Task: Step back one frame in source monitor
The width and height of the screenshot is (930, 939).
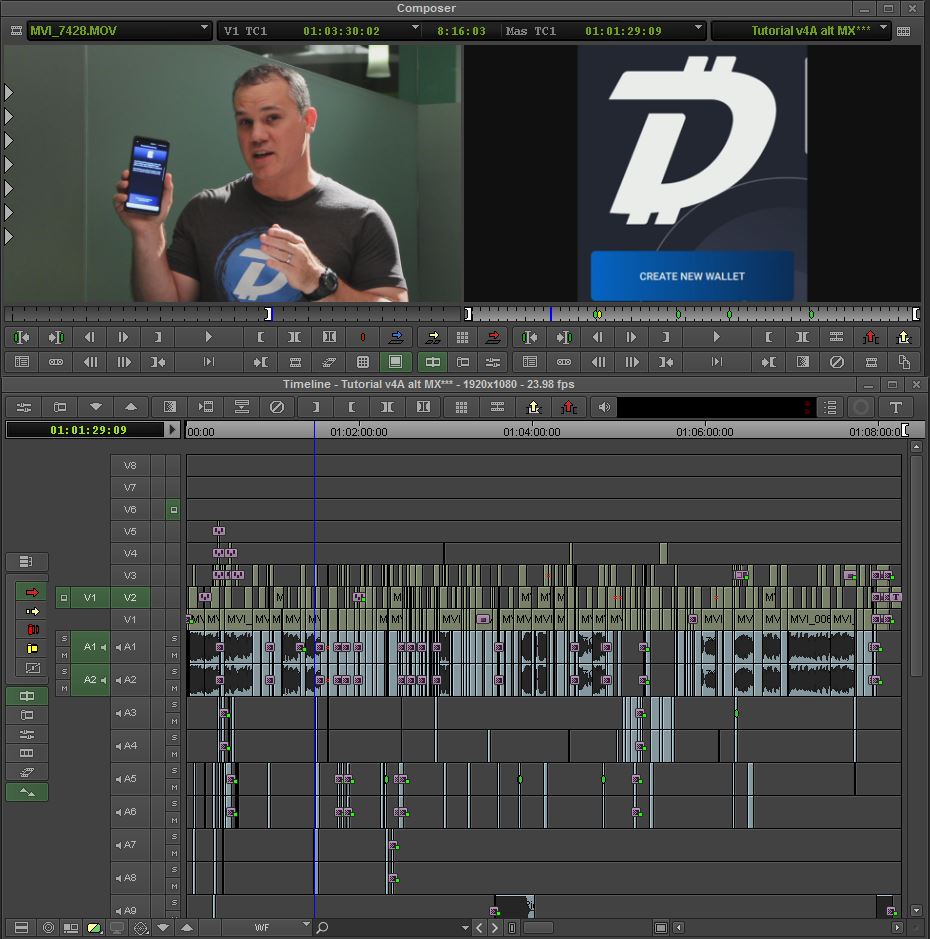Action: 89,337
